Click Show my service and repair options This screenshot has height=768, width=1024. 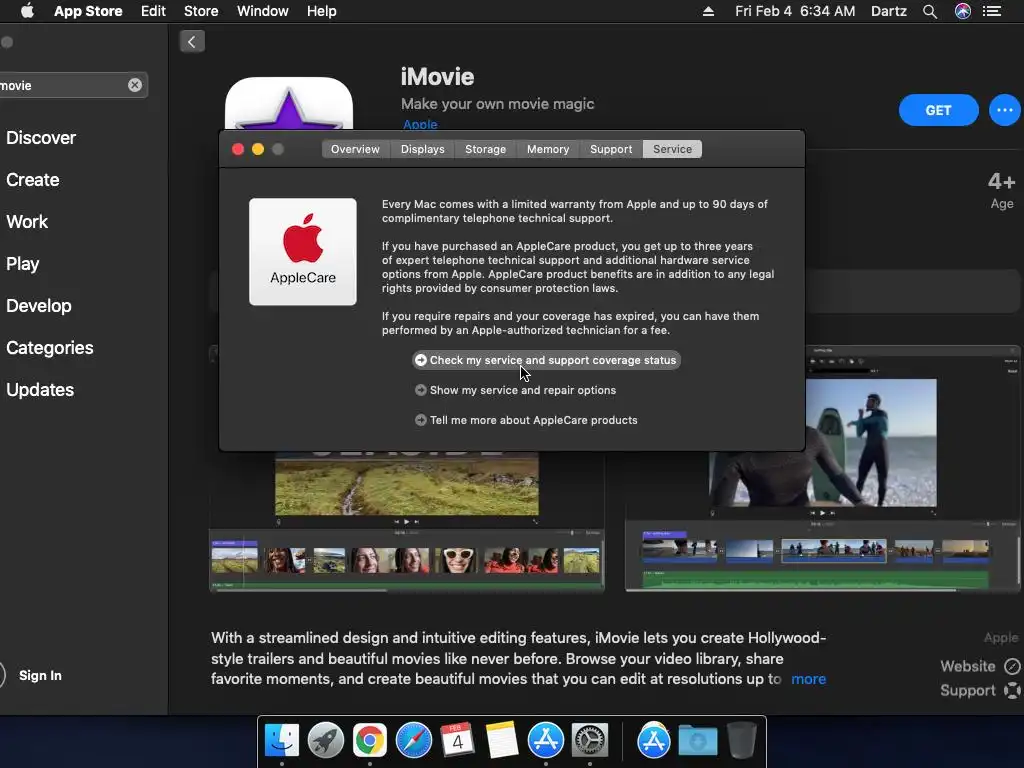pyautogui.click(x=515, y=390)
